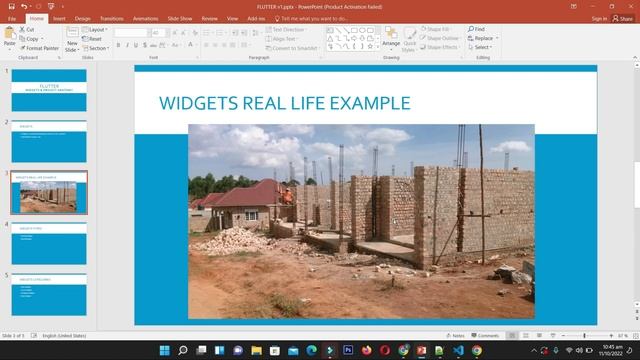
Task: Select the construction site picture on slide
Action: click(x=361, y=221)
